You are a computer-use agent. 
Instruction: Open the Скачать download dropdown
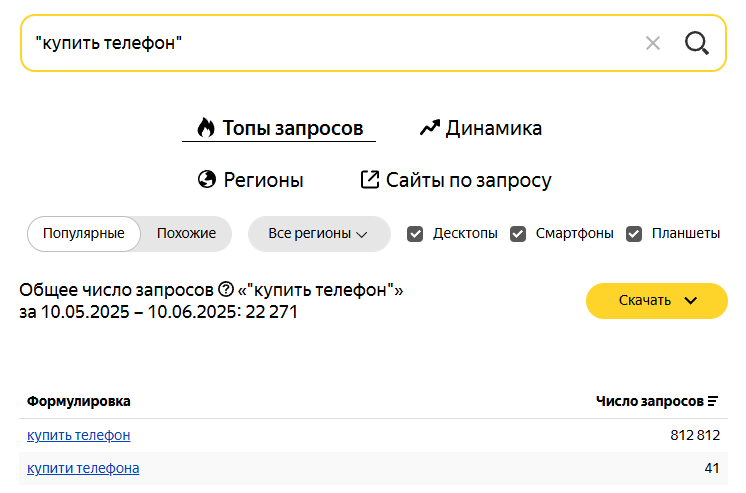point(657,301)
